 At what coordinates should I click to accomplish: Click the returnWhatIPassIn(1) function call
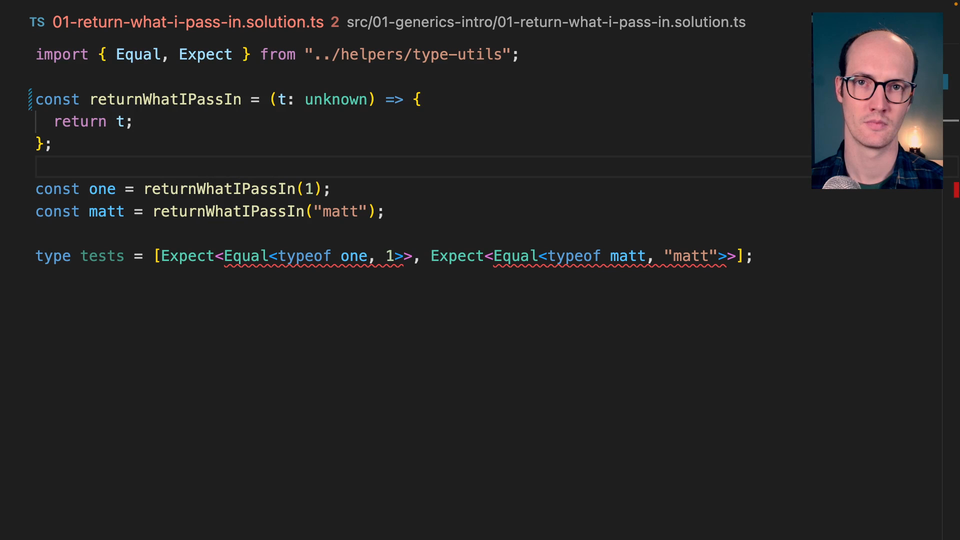(x=236, y=189)
